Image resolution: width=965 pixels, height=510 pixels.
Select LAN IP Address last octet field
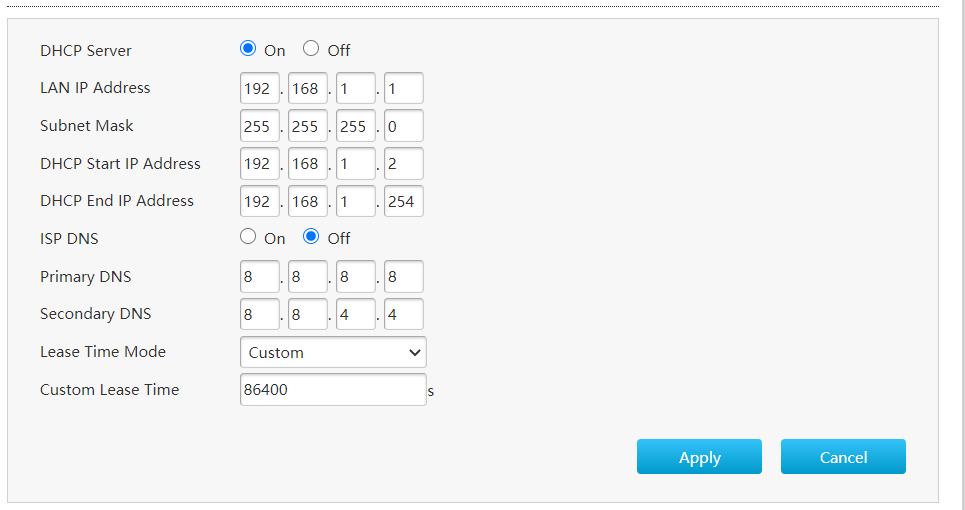(404, 89)
